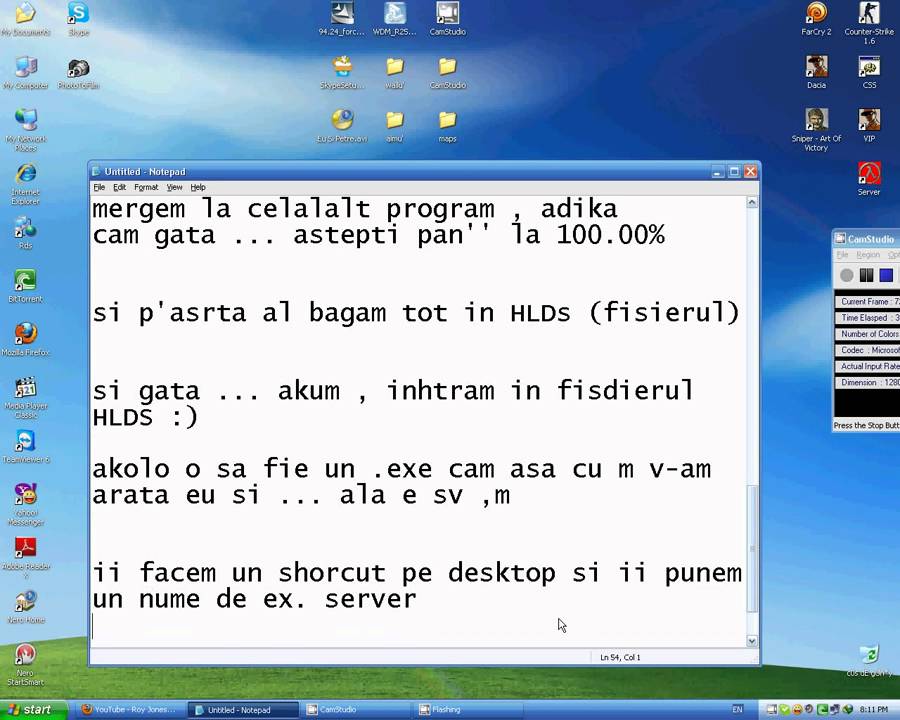Screen dimensions: 900x720
Task: Open Notepad View menu
Action: pos(174,187)
